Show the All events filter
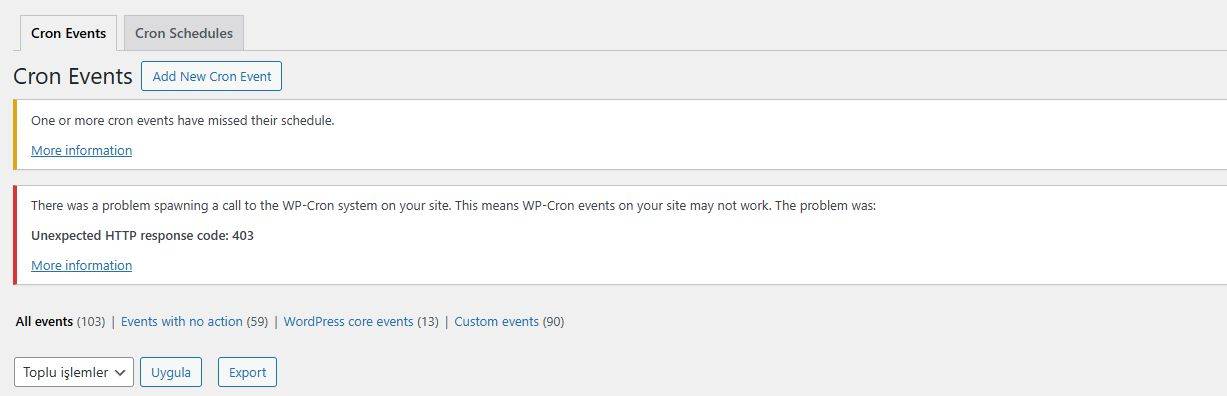Screen dimensions: 1227x396 pos(44,321)
